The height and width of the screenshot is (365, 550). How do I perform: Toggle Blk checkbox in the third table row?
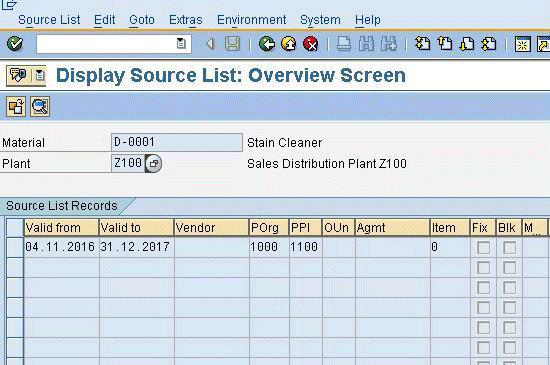click(509, 288)
